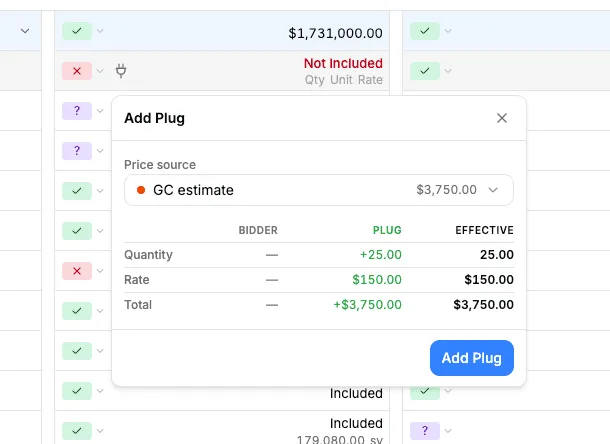
Task: Click the 179,080.00 sy quantity text
Action: point(340,440)
